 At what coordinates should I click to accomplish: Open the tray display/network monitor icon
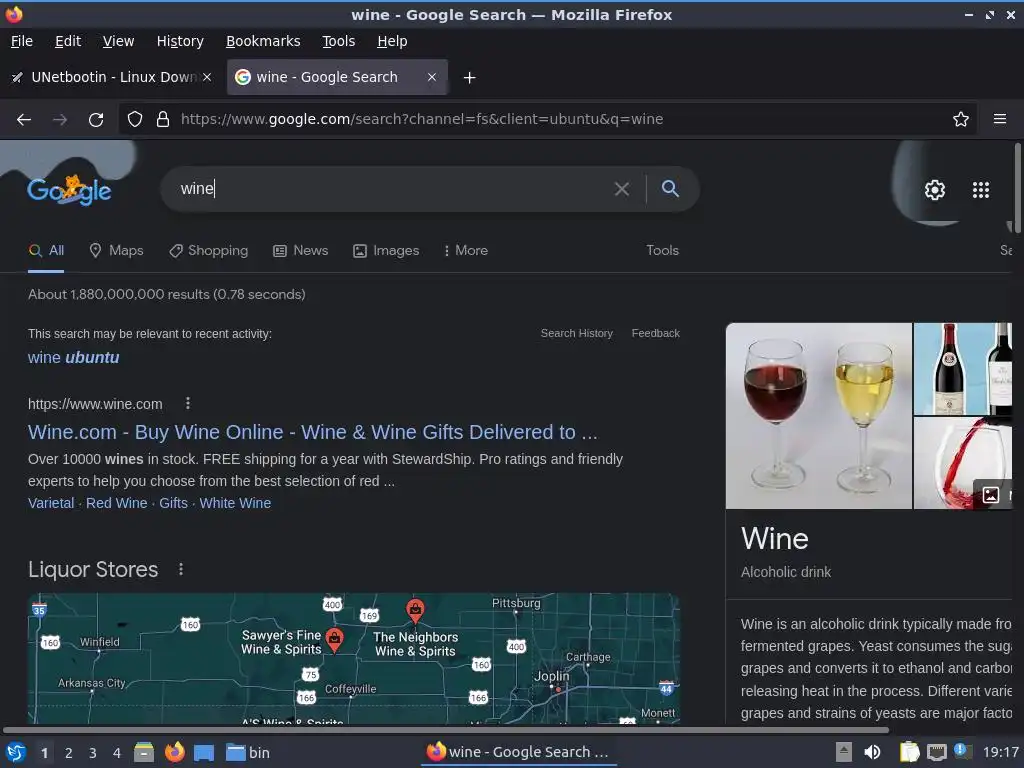(x=936, y=752)
